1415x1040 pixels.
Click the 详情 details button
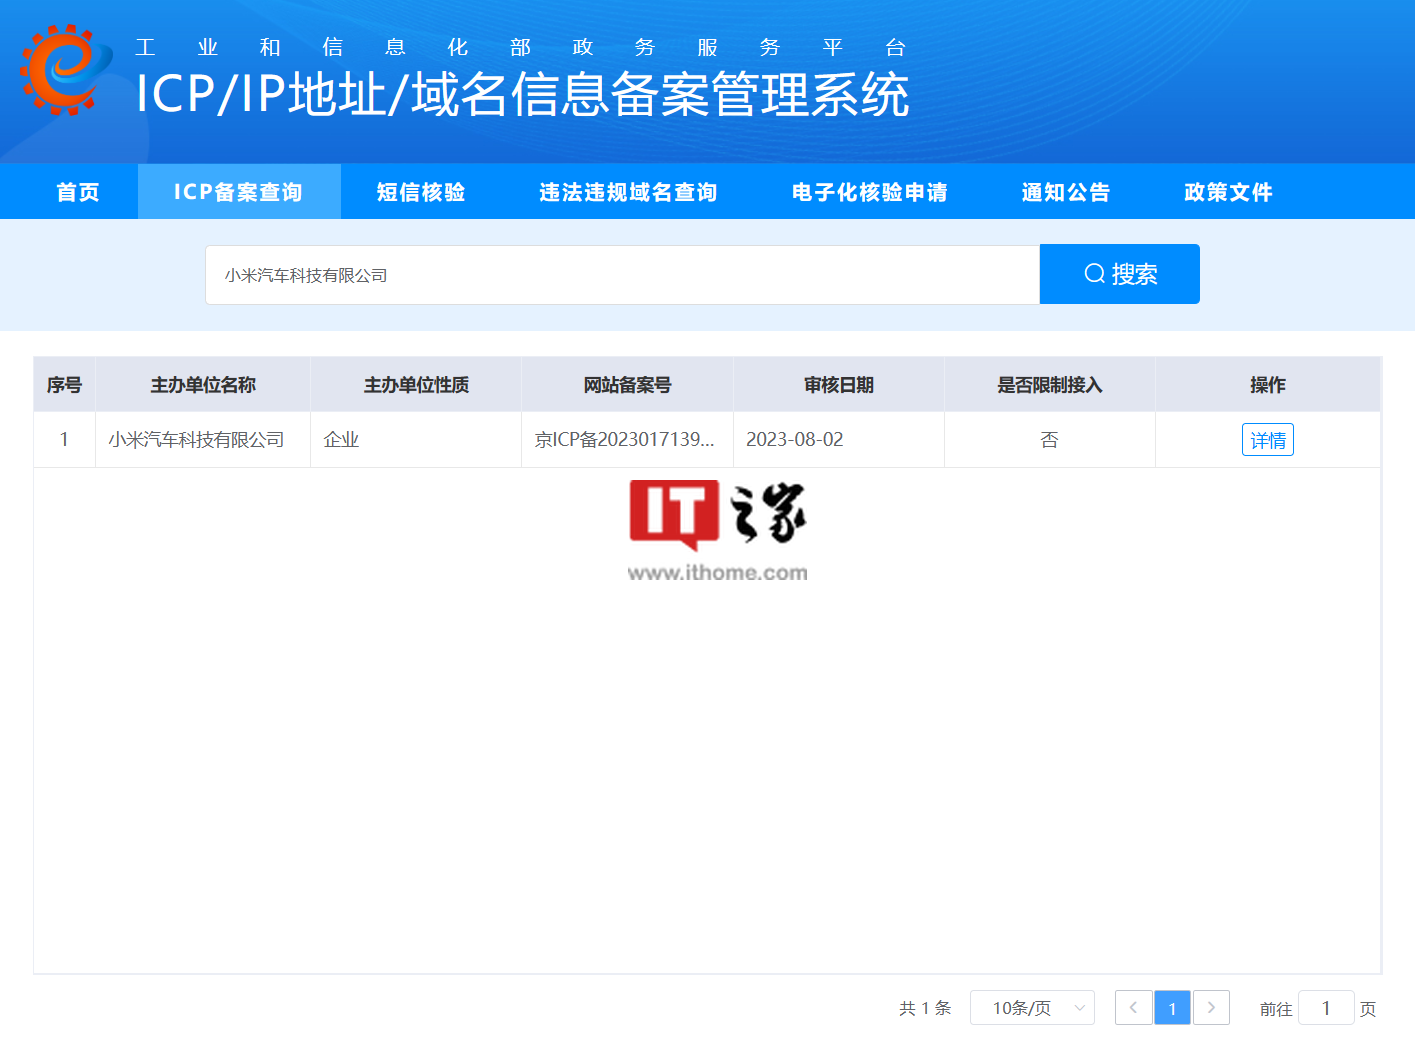[1267, 439]
